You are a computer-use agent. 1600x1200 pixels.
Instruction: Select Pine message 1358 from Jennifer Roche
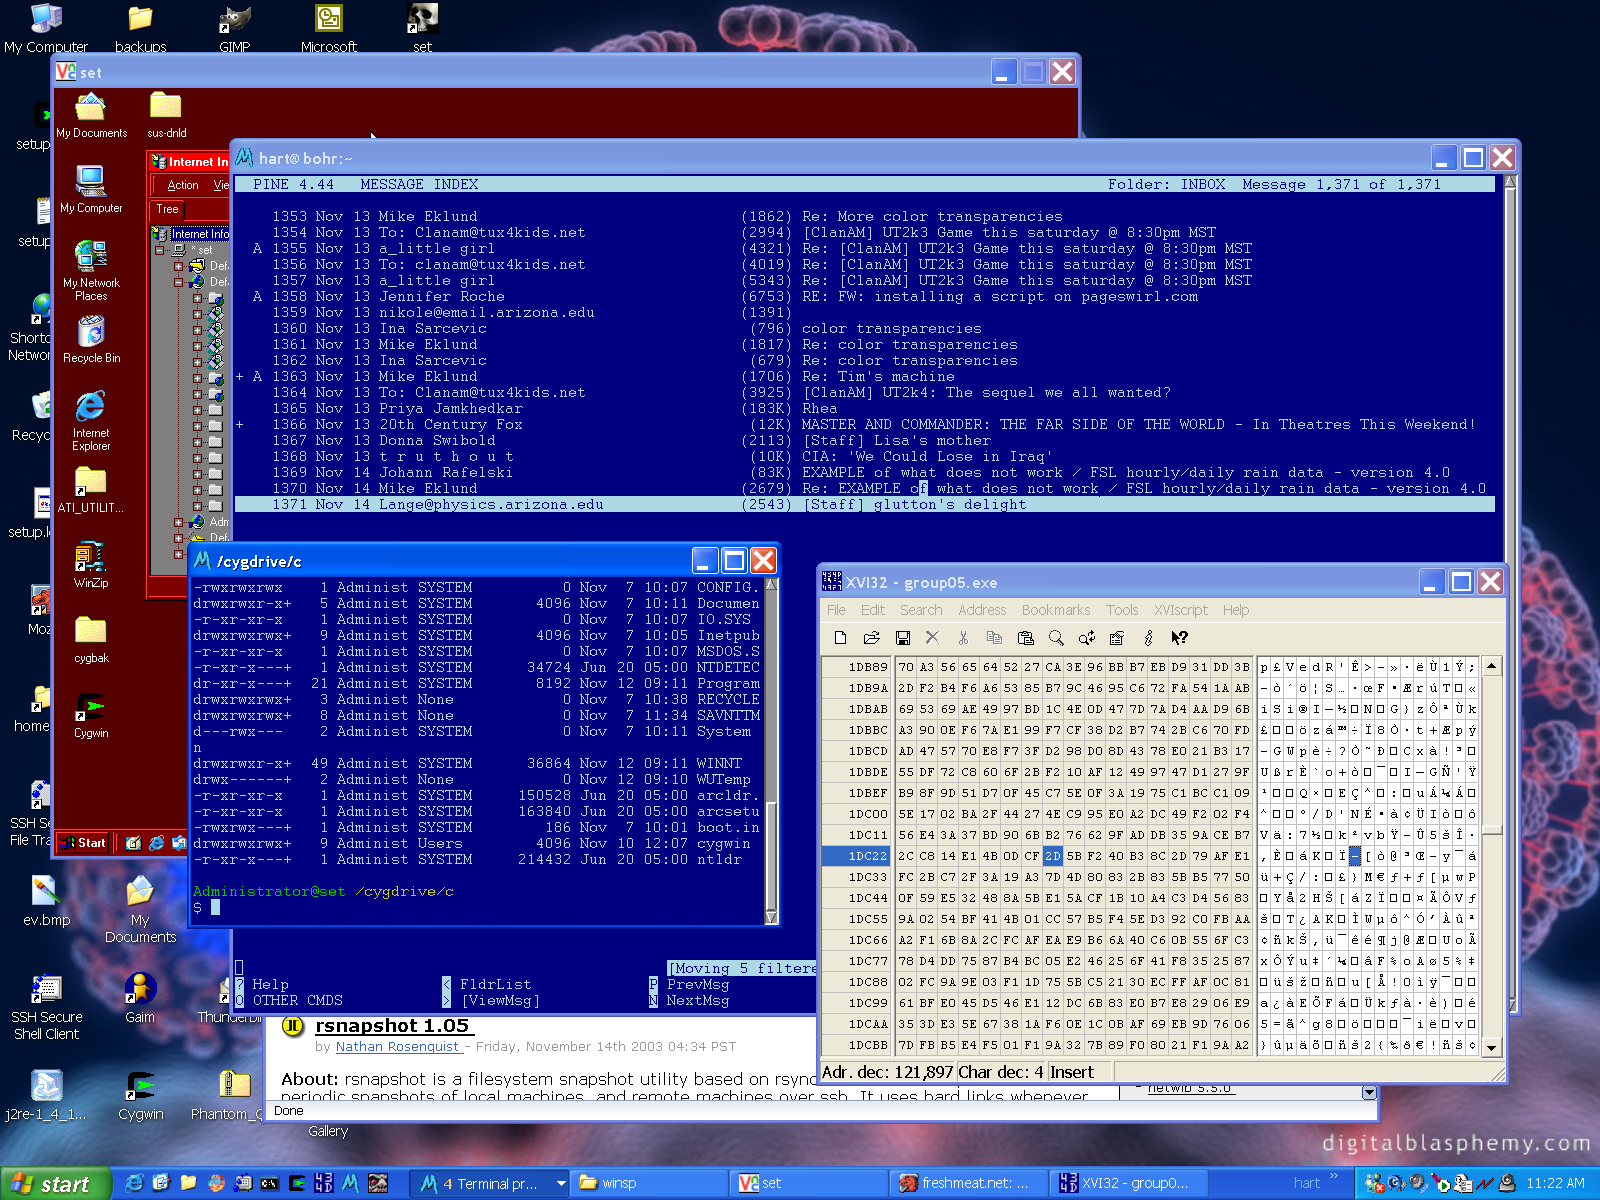pos(865,296)
